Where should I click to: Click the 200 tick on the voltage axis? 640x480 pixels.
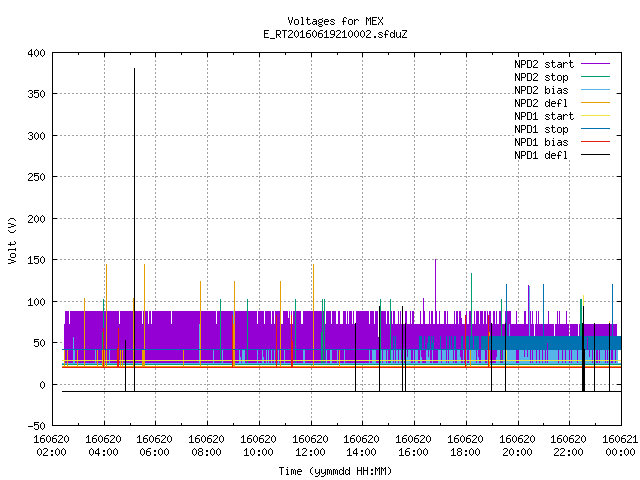coord(36,219)
